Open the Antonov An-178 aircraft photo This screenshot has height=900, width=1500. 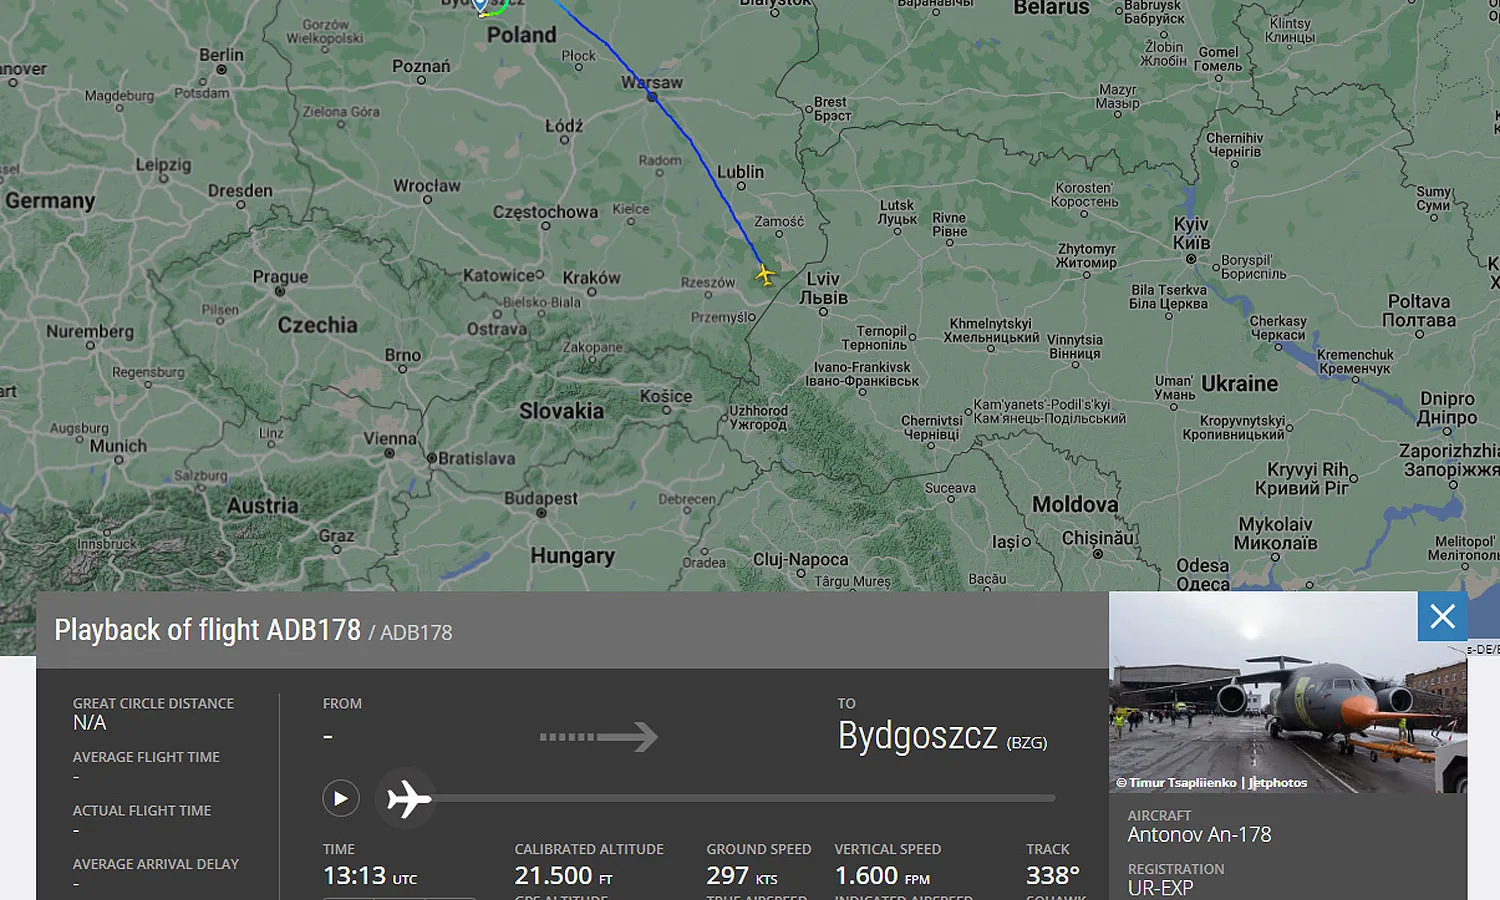[x=1288, y=692]
